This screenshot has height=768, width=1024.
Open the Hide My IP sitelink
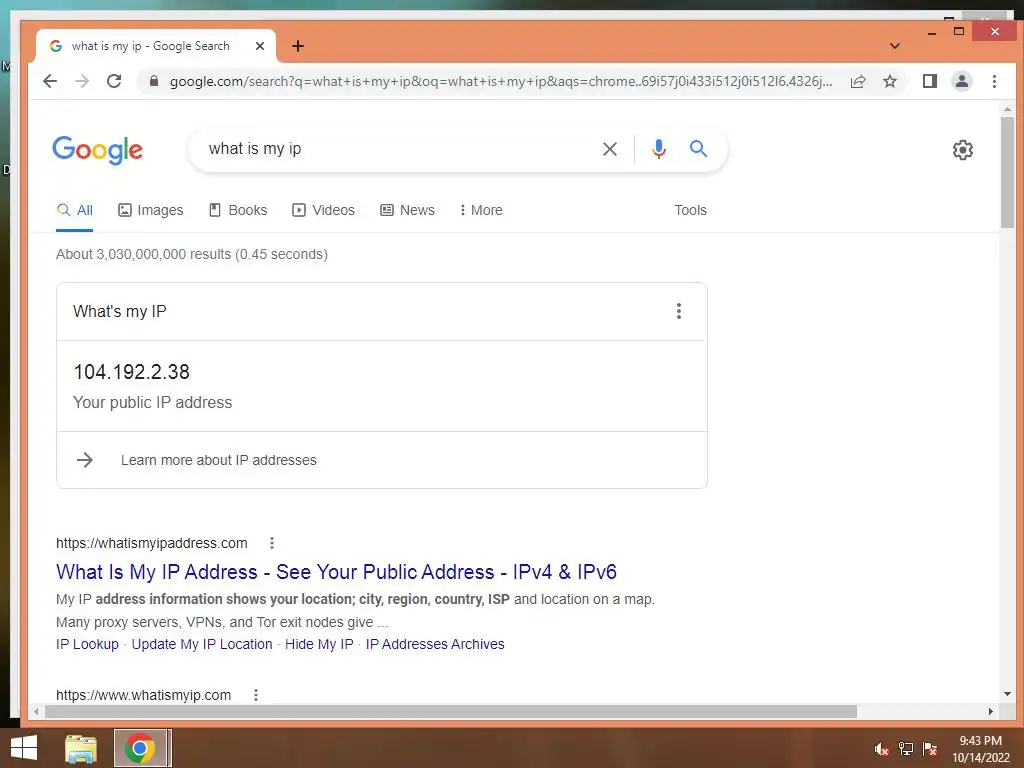coord(319,644)
